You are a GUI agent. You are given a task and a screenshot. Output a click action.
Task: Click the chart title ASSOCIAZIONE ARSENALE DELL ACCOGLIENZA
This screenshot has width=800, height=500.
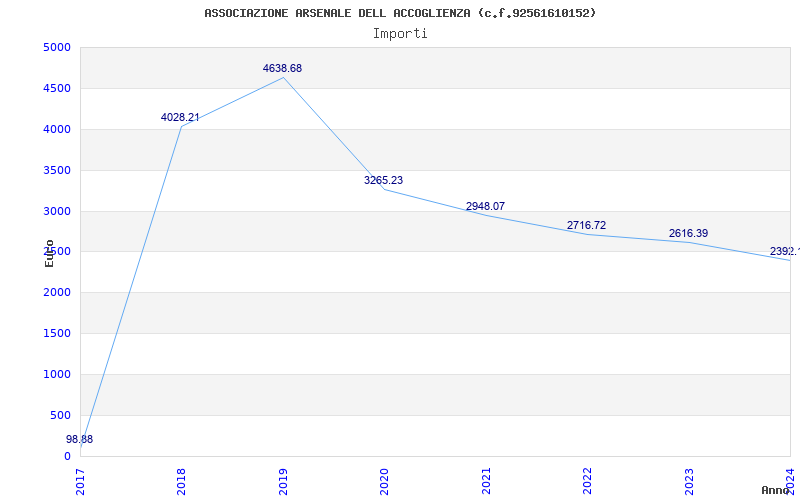tap(400, 13)
